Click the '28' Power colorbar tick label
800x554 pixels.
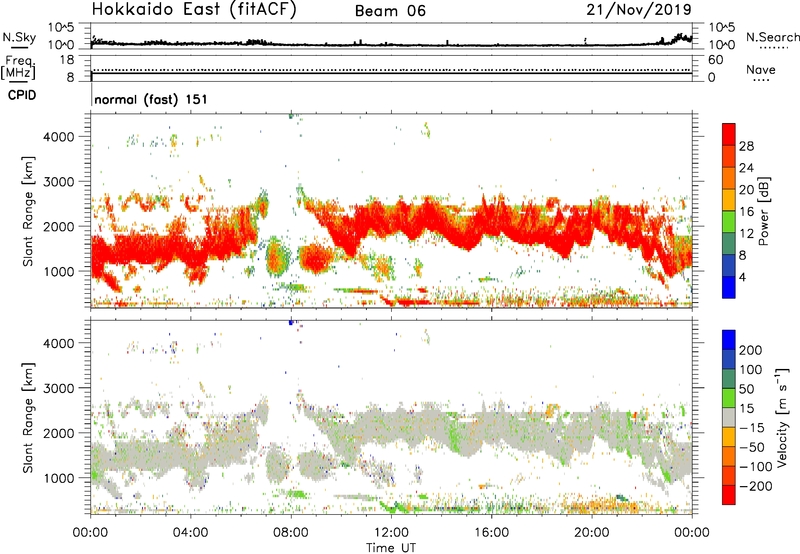[x=746, y=146]
